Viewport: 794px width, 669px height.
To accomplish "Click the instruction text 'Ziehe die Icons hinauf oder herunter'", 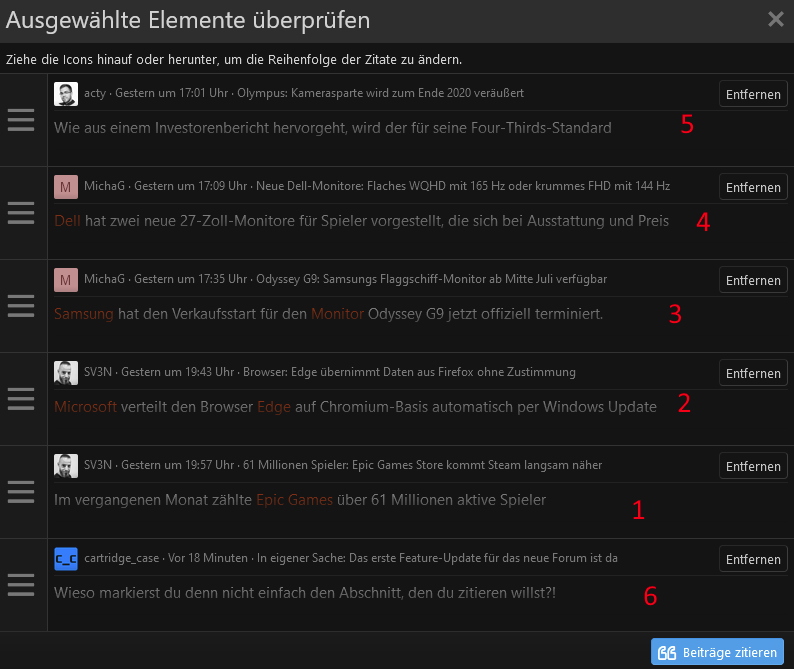I will 111,59.
